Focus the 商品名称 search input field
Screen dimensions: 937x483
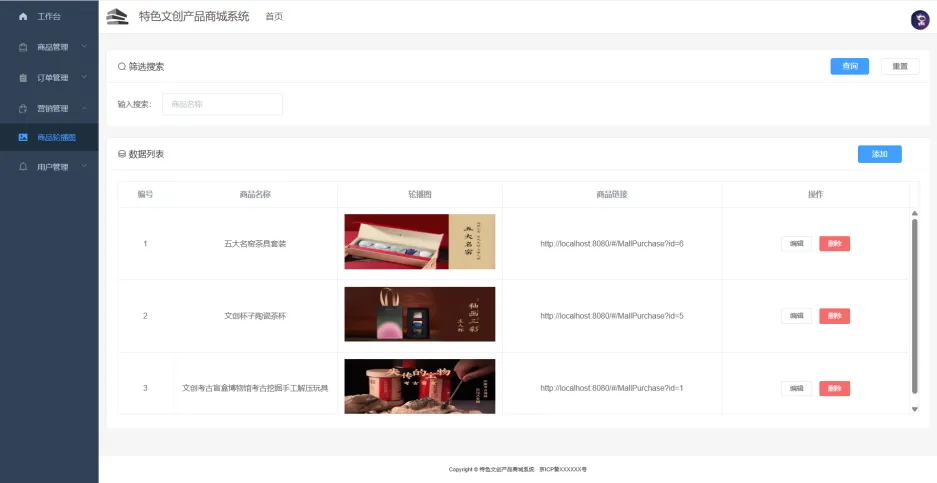coord(222,104)
